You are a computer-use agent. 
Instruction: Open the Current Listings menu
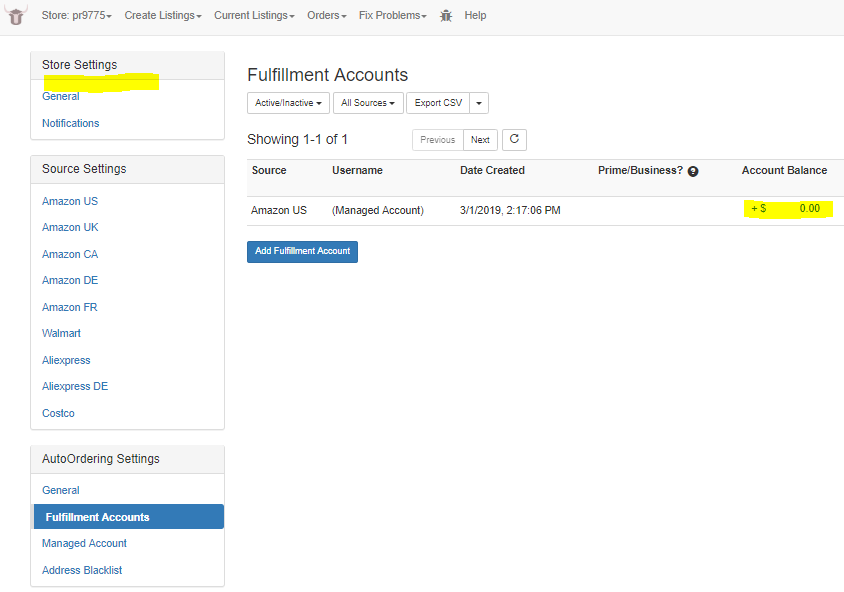point(254,16)
